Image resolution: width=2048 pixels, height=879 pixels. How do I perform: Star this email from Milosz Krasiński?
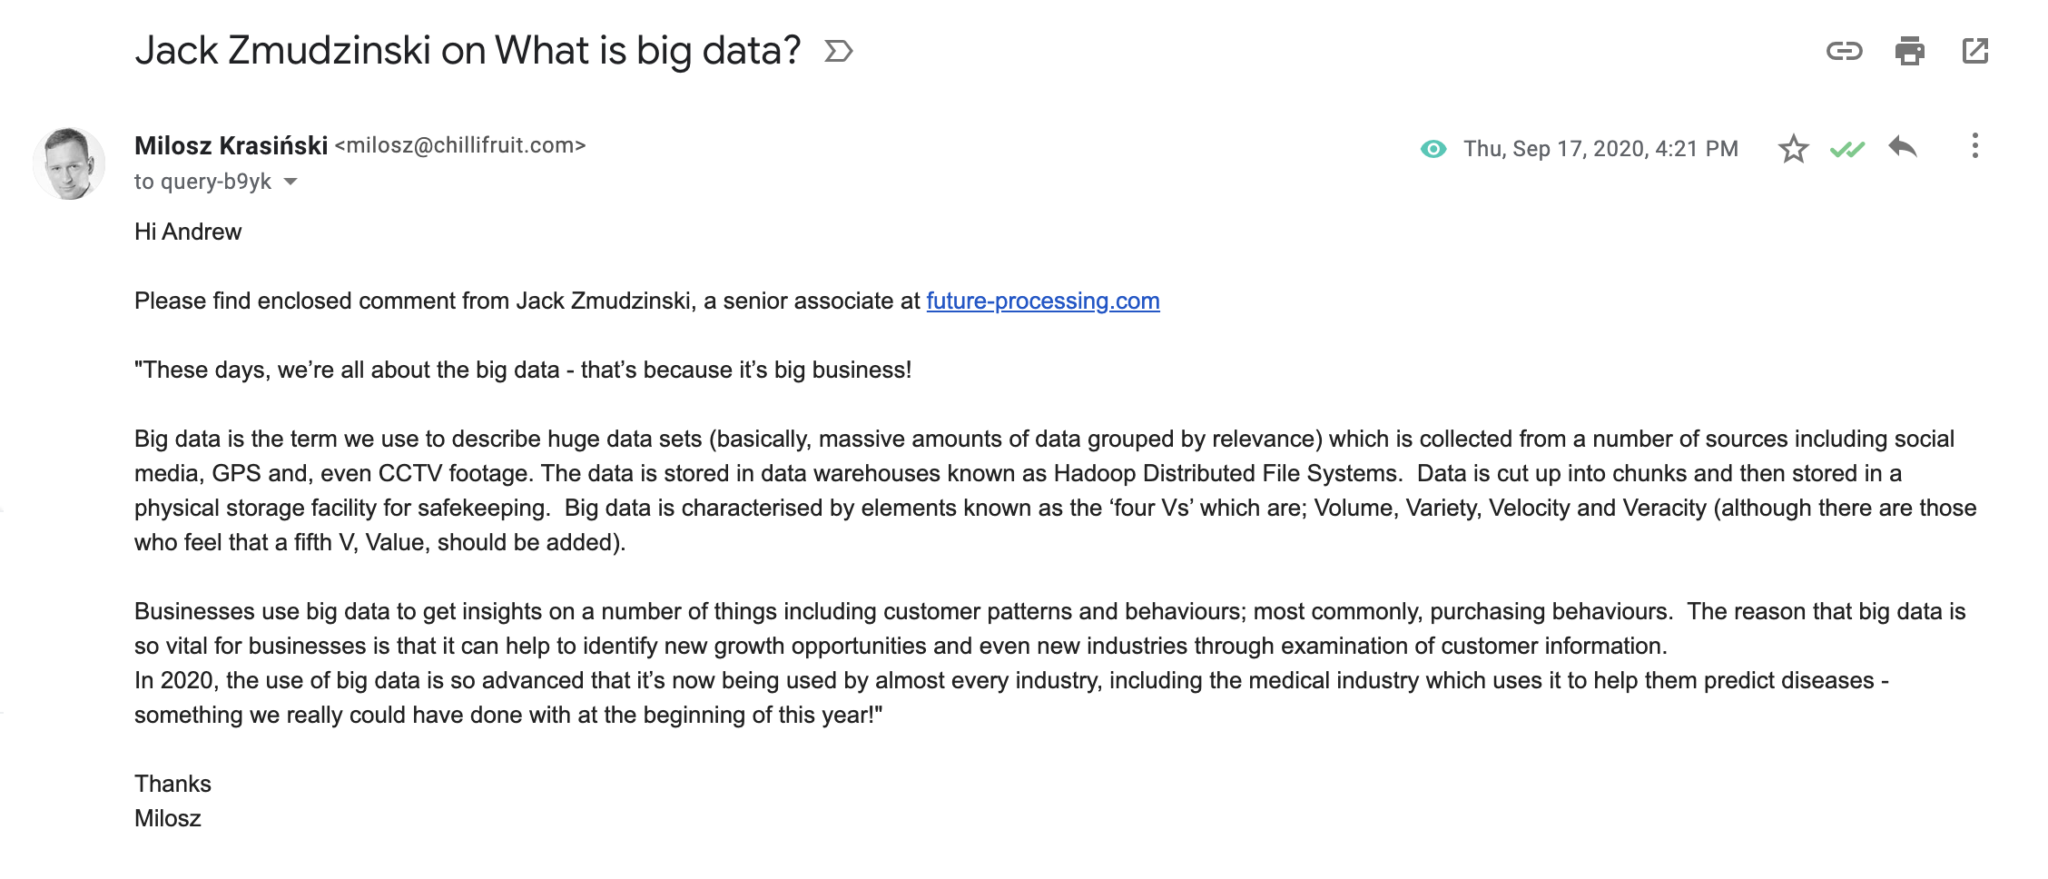(1793, 149)
